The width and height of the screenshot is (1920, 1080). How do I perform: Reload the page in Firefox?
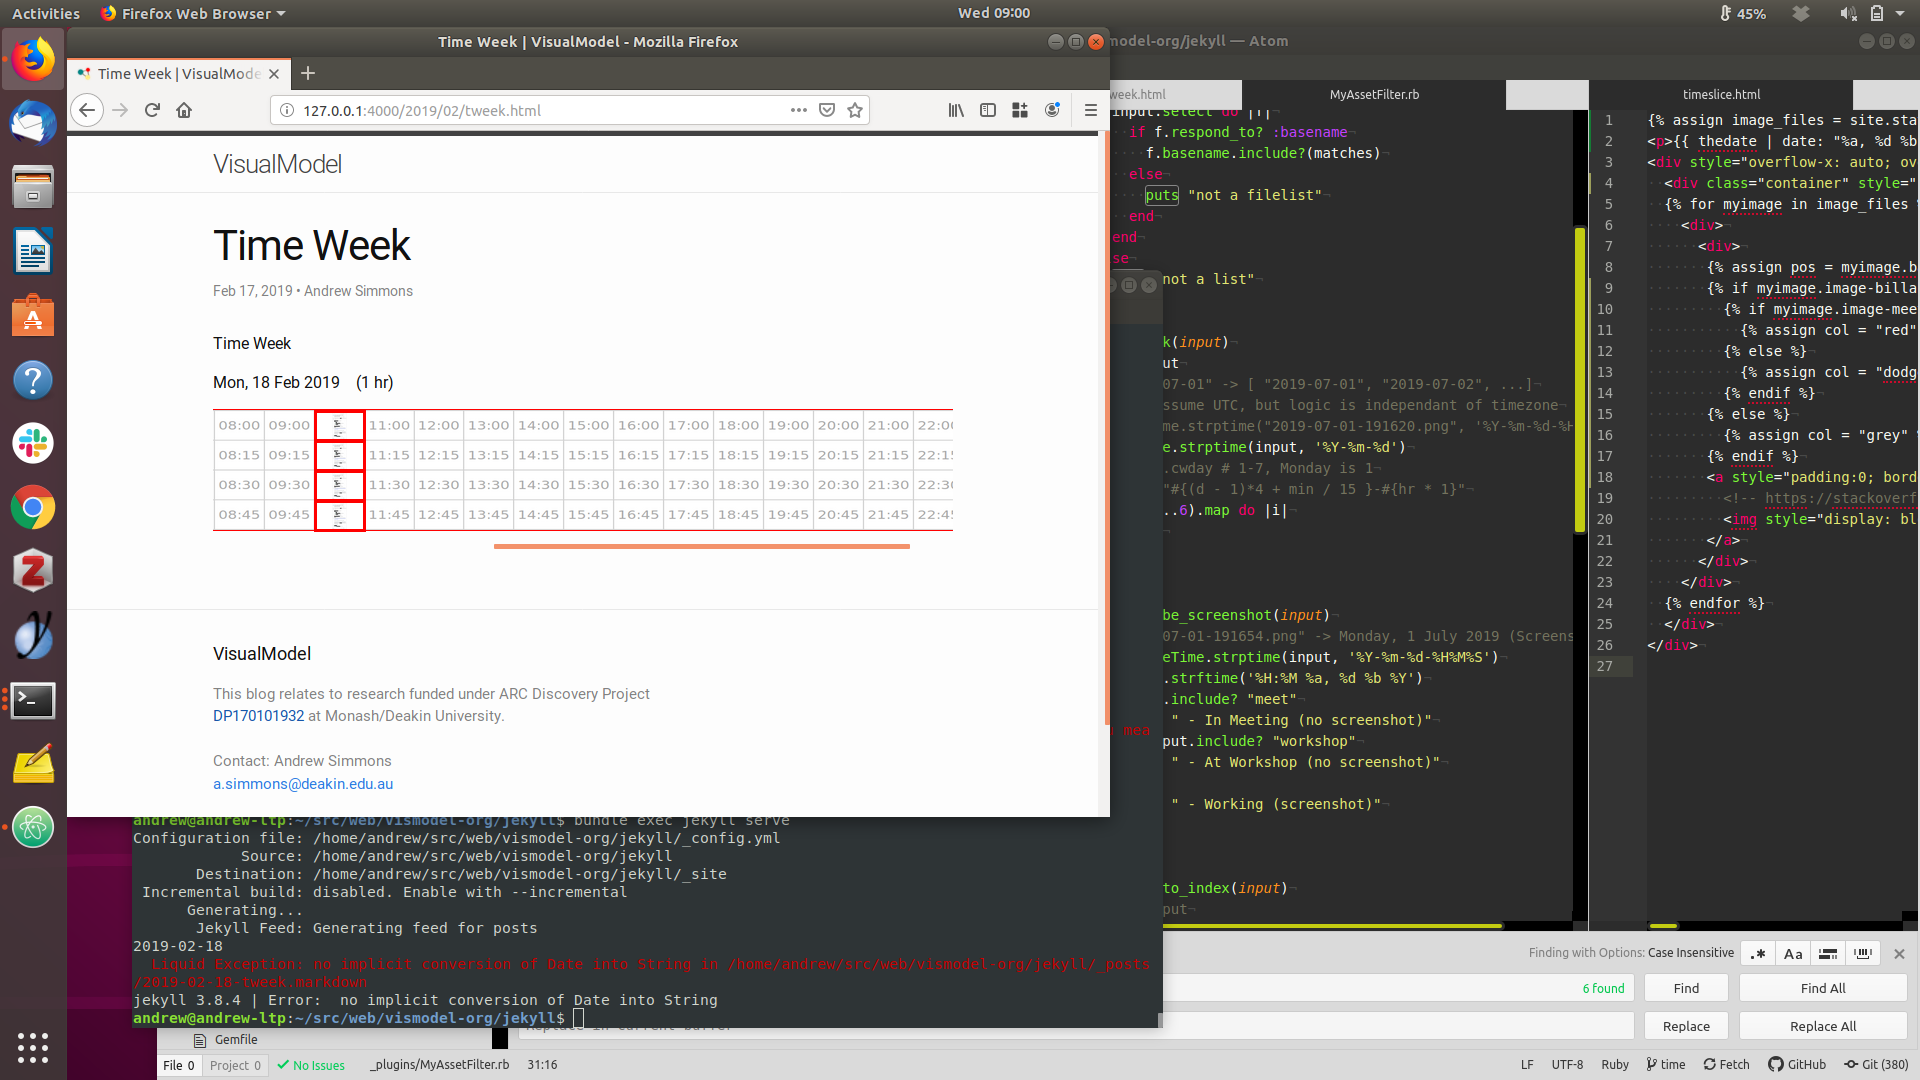(x=152, y=110)
